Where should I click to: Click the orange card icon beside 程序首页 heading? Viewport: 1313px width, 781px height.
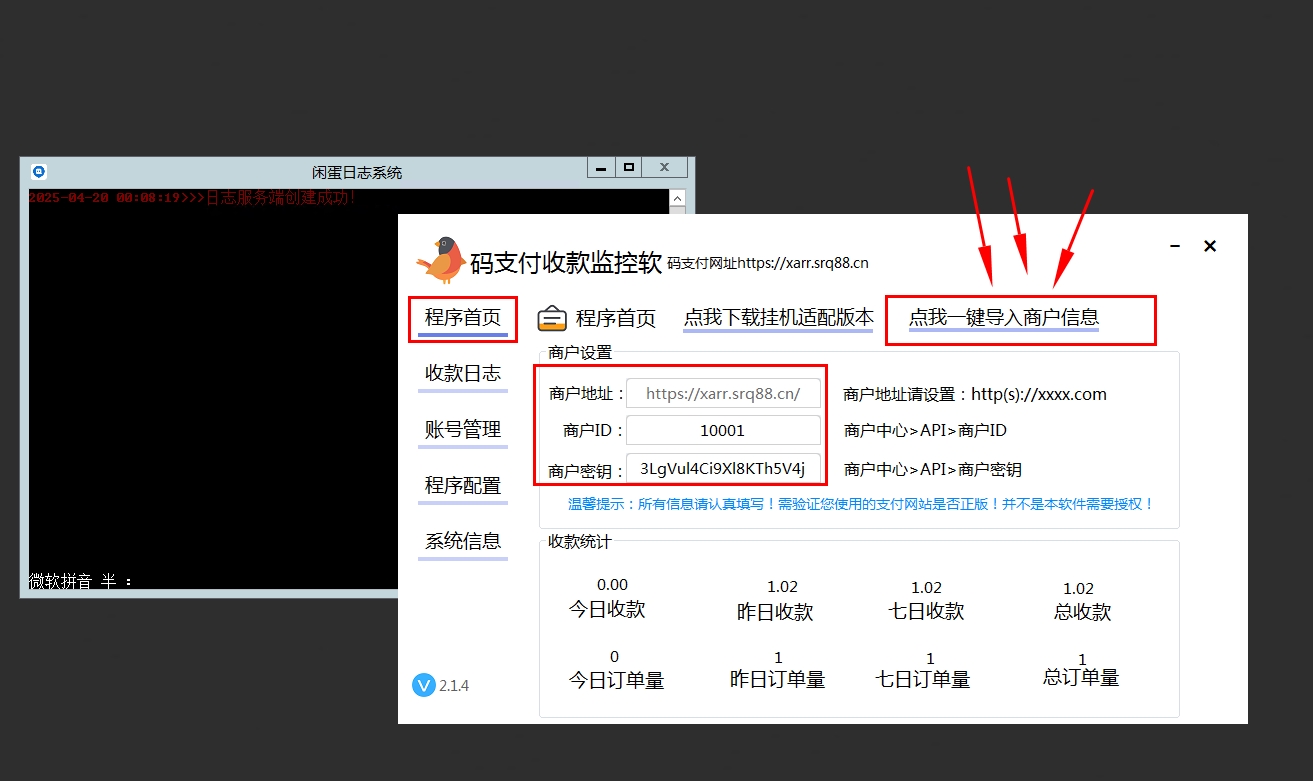tap(552, 318)
